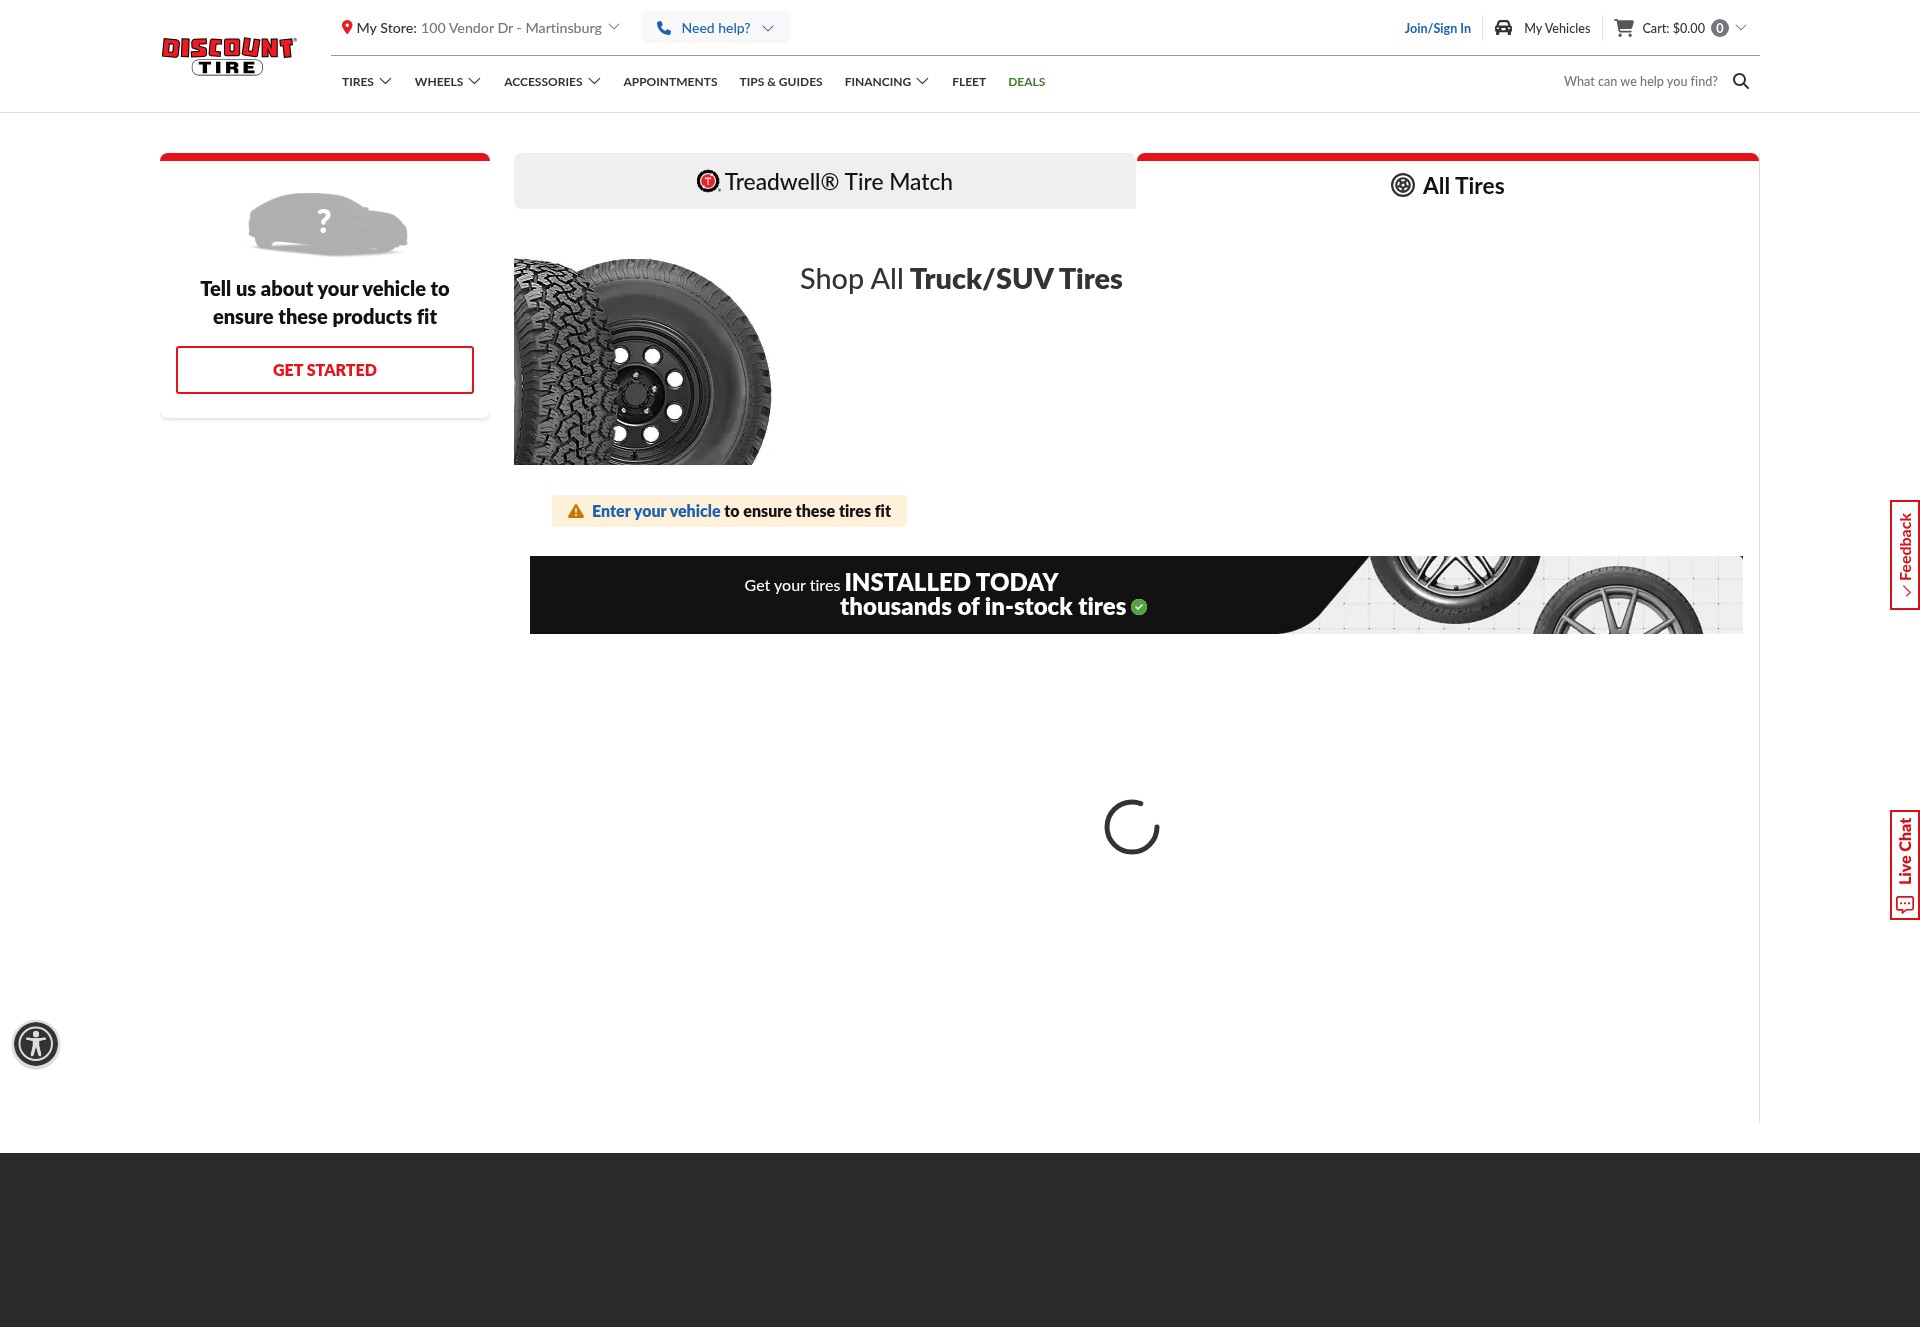1920x1327 pixels.
Task: Go to Appointments
Action: tap(670, 82)
